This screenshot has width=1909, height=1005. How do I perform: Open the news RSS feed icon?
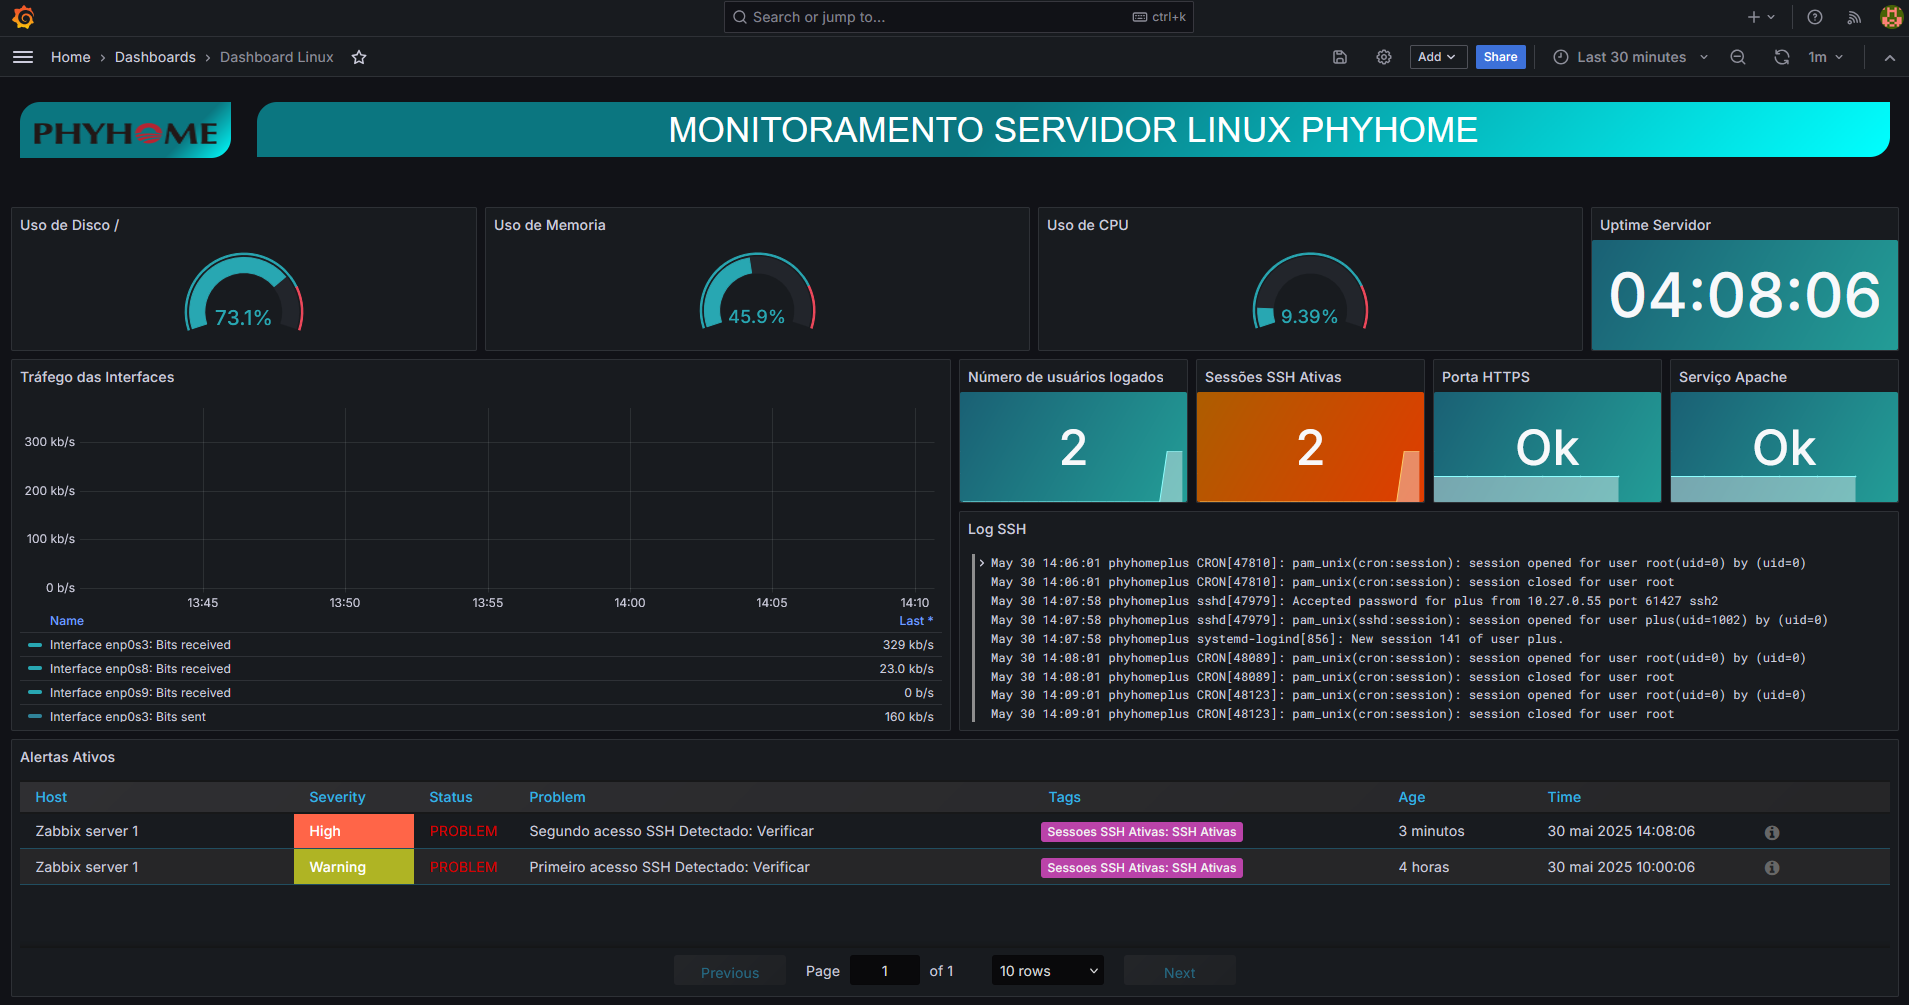pos(1854,17)
